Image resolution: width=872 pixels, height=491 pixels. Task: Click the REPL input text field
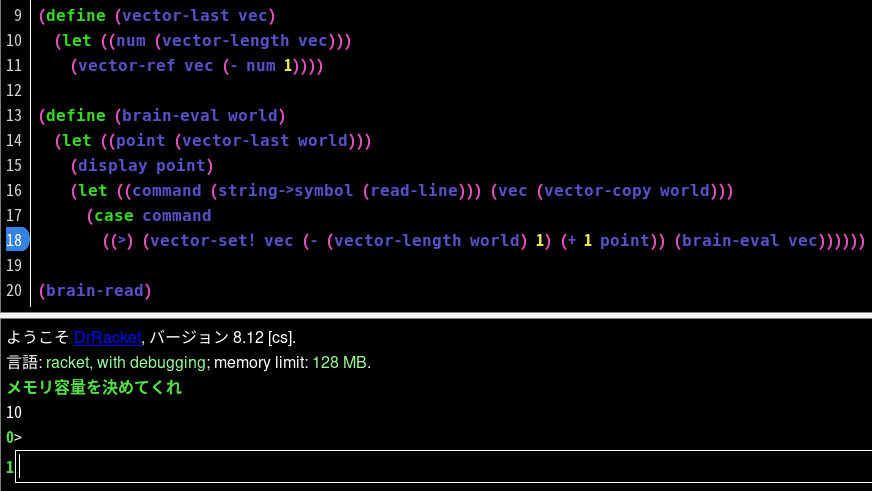443,467
